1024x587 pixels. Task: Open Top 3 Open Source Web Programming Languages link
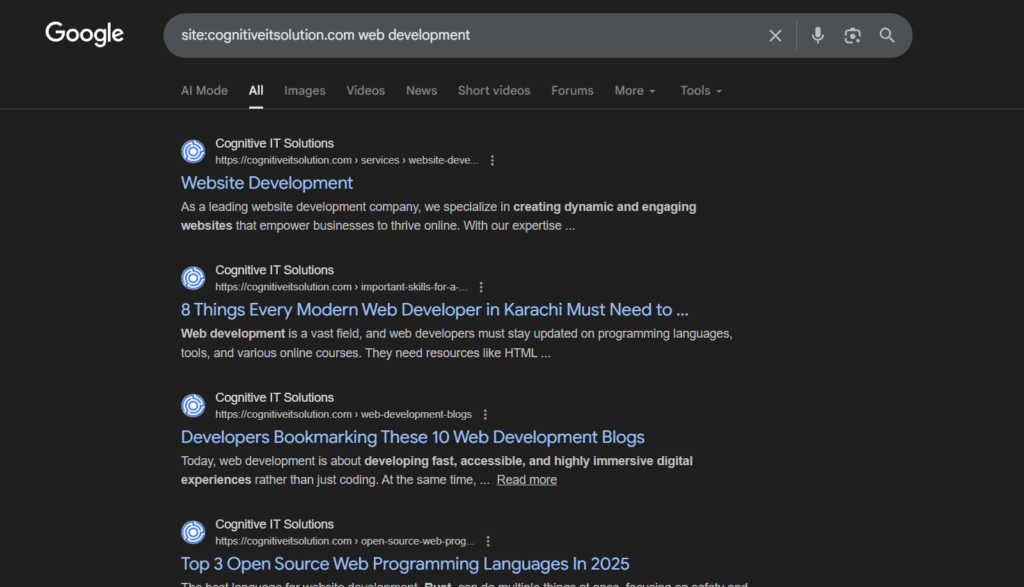coord(405,564)
